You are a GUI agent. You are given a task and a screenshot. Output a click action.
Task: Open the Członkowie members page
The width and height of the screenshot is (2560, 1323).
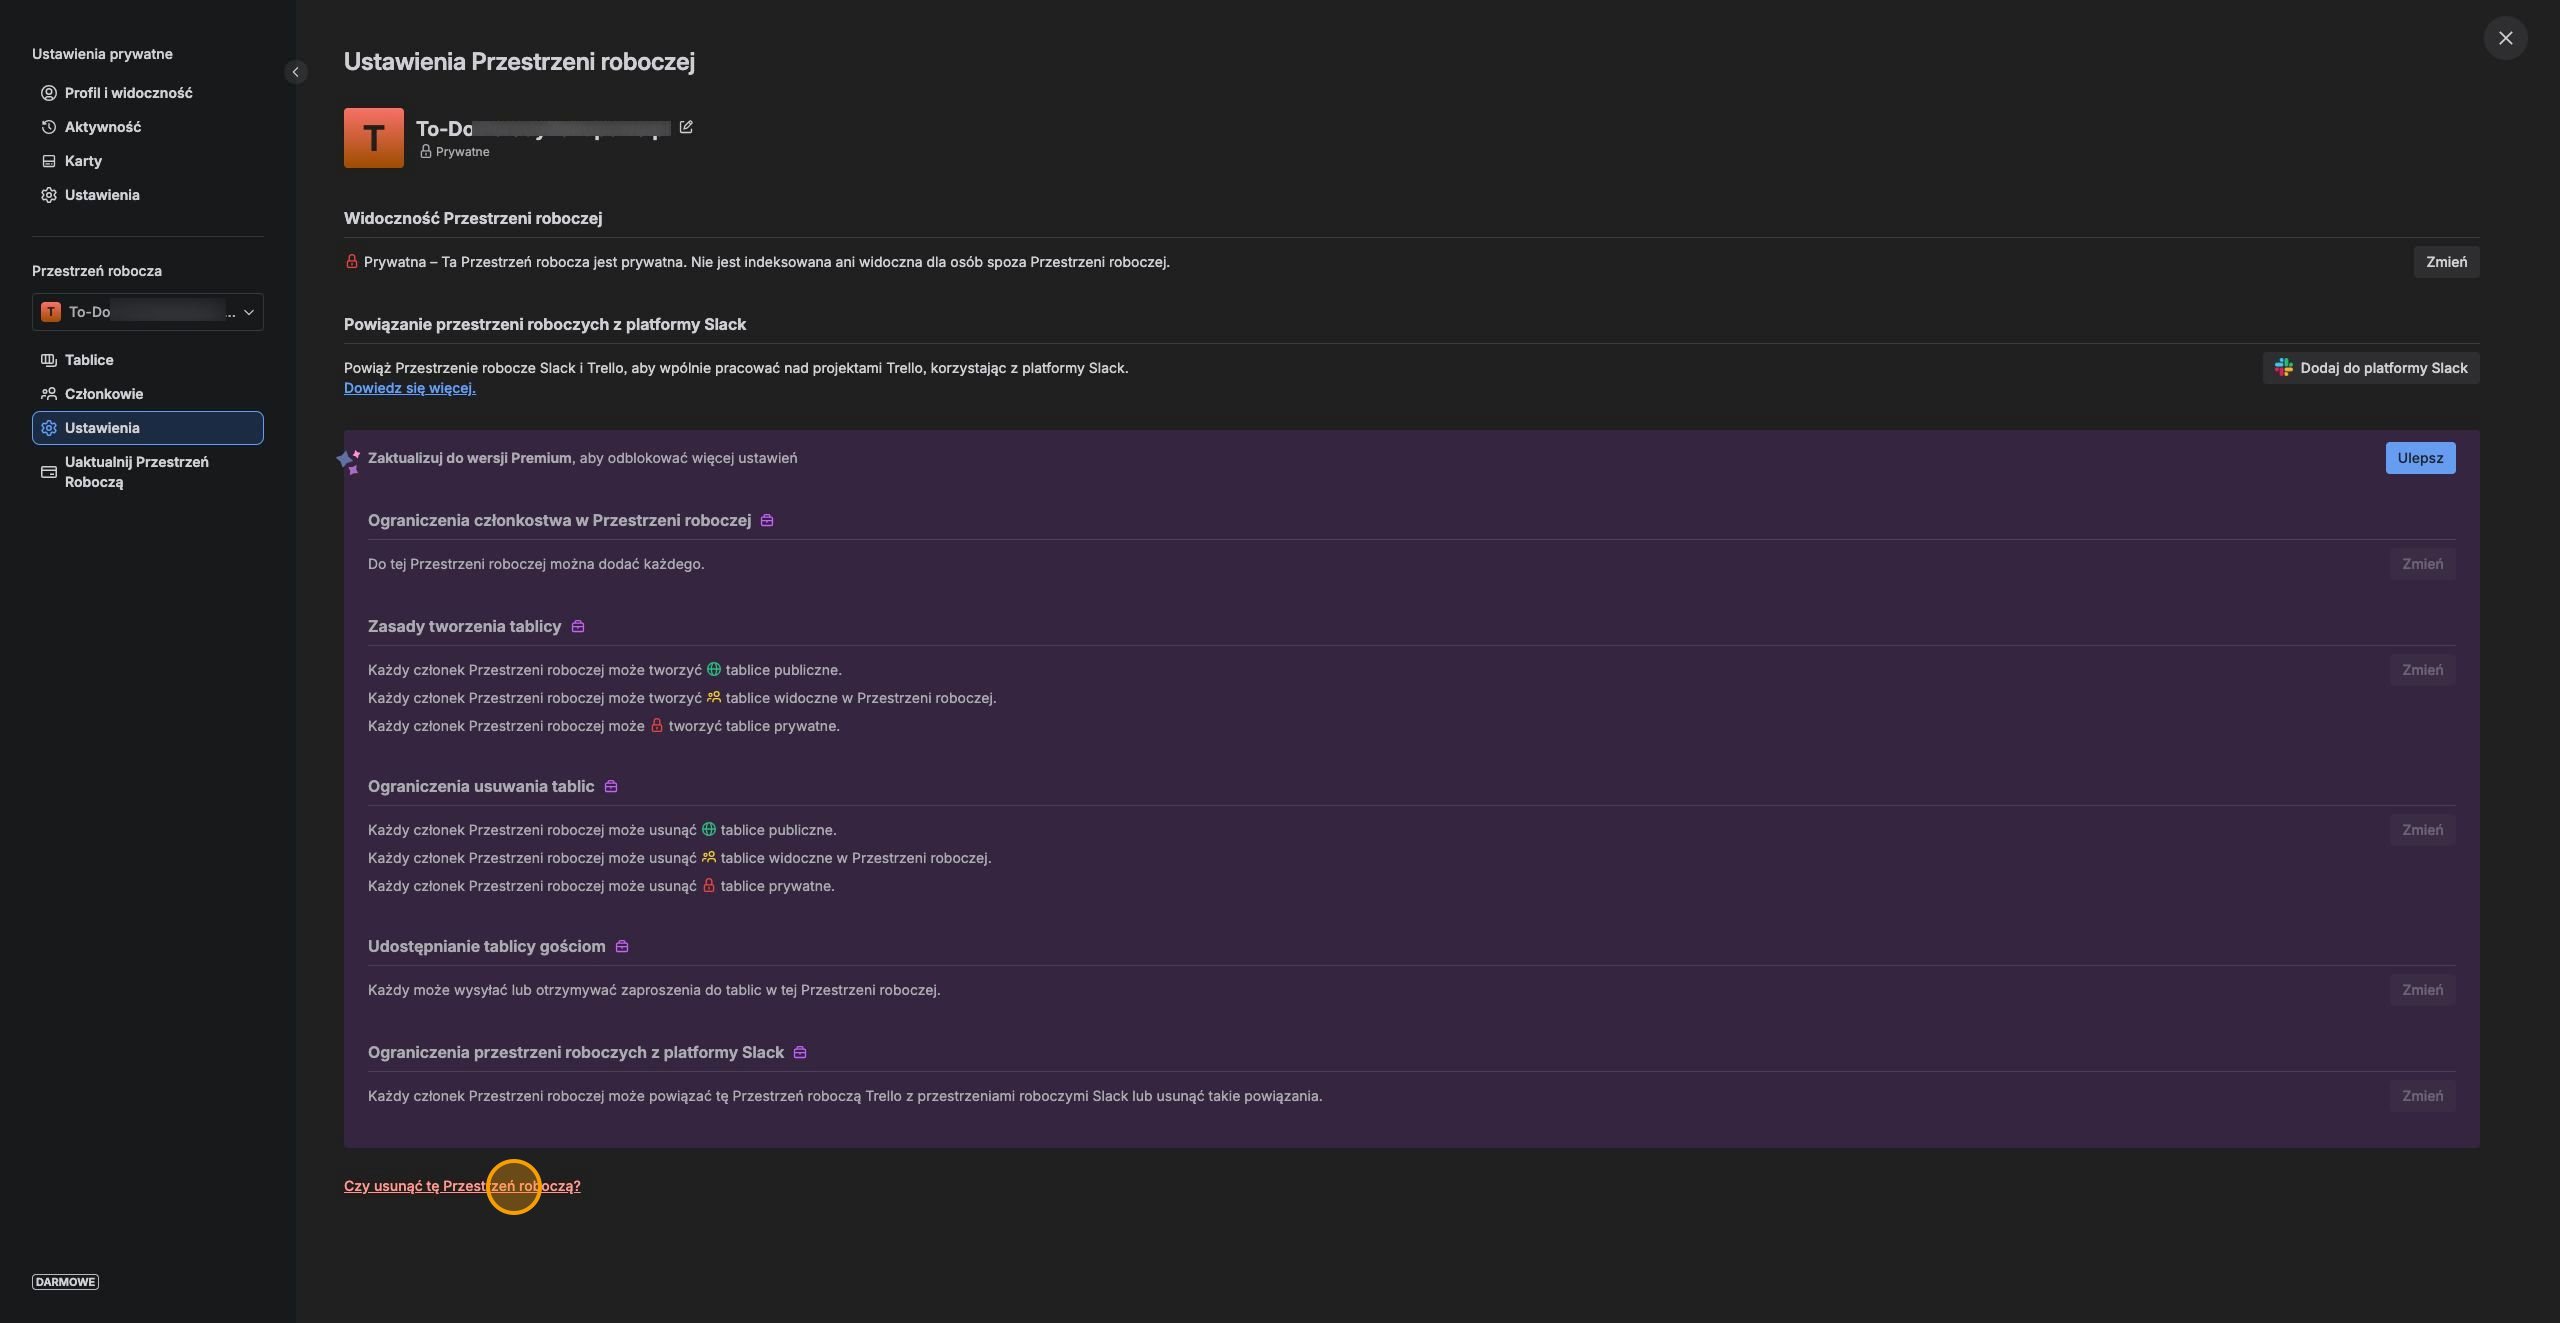point(148,394)
